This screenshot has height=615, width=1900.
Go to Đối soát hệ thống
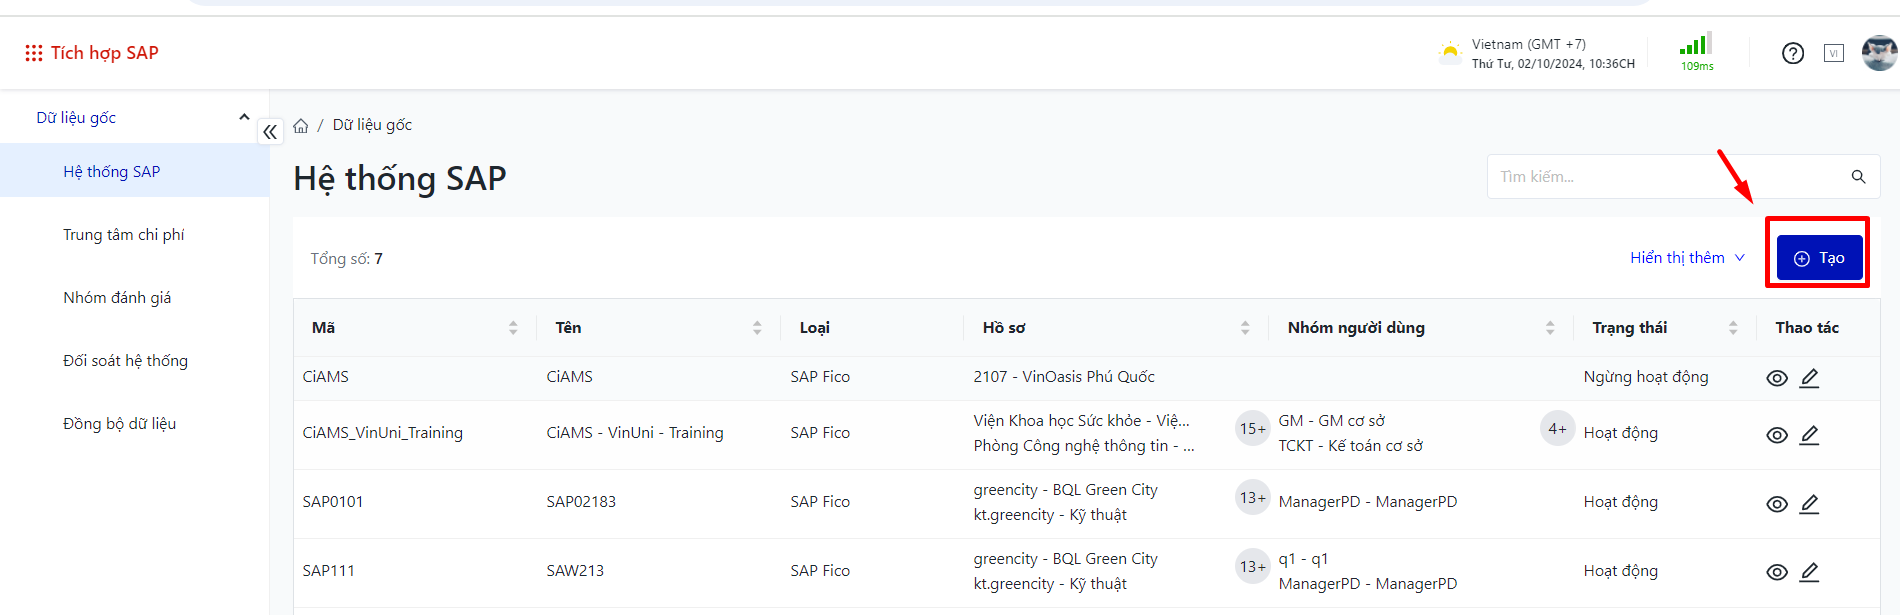pyautogui.click(x=125, y=361)
